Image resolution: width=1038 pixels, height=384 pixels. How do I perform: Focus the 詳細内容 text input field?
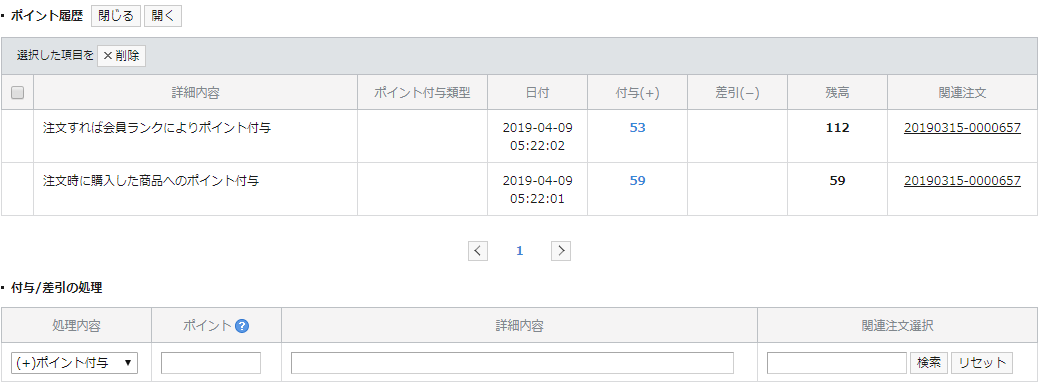point(512,363)
